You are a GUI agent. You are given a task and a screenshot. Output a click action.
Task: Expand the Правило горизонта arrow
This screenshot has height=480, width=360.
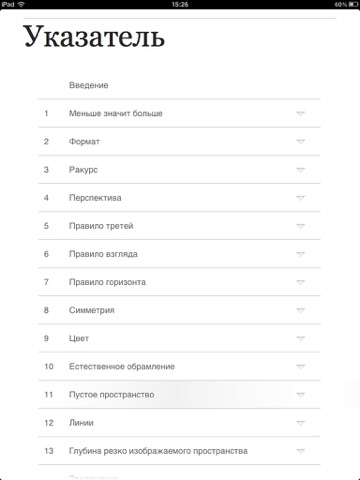[300, 282]
